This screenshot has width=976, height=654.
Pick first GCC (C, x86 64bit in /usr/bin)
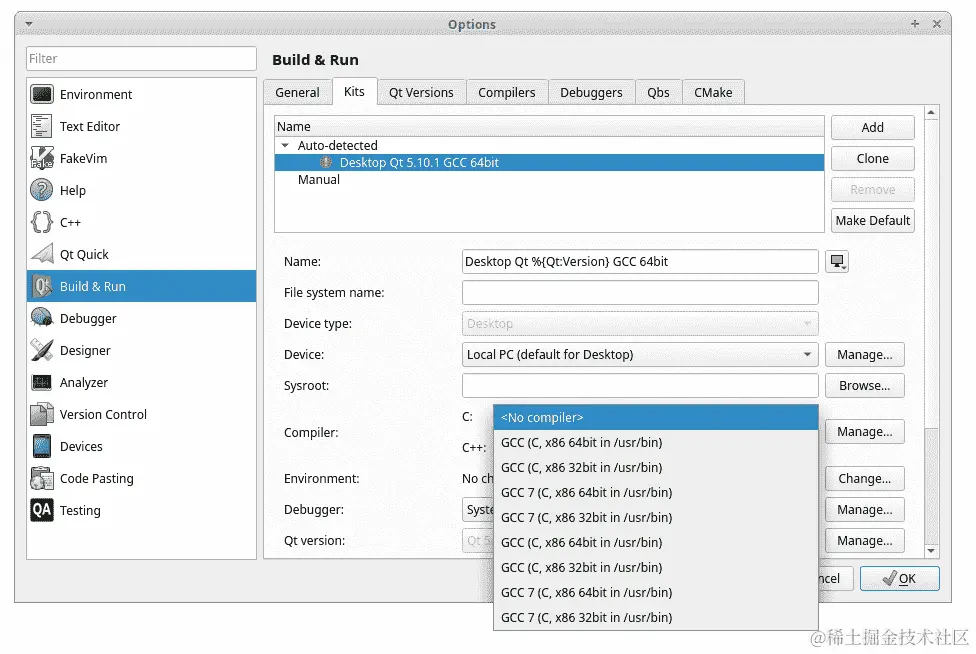pyautogui.click(x=655, y=442)
